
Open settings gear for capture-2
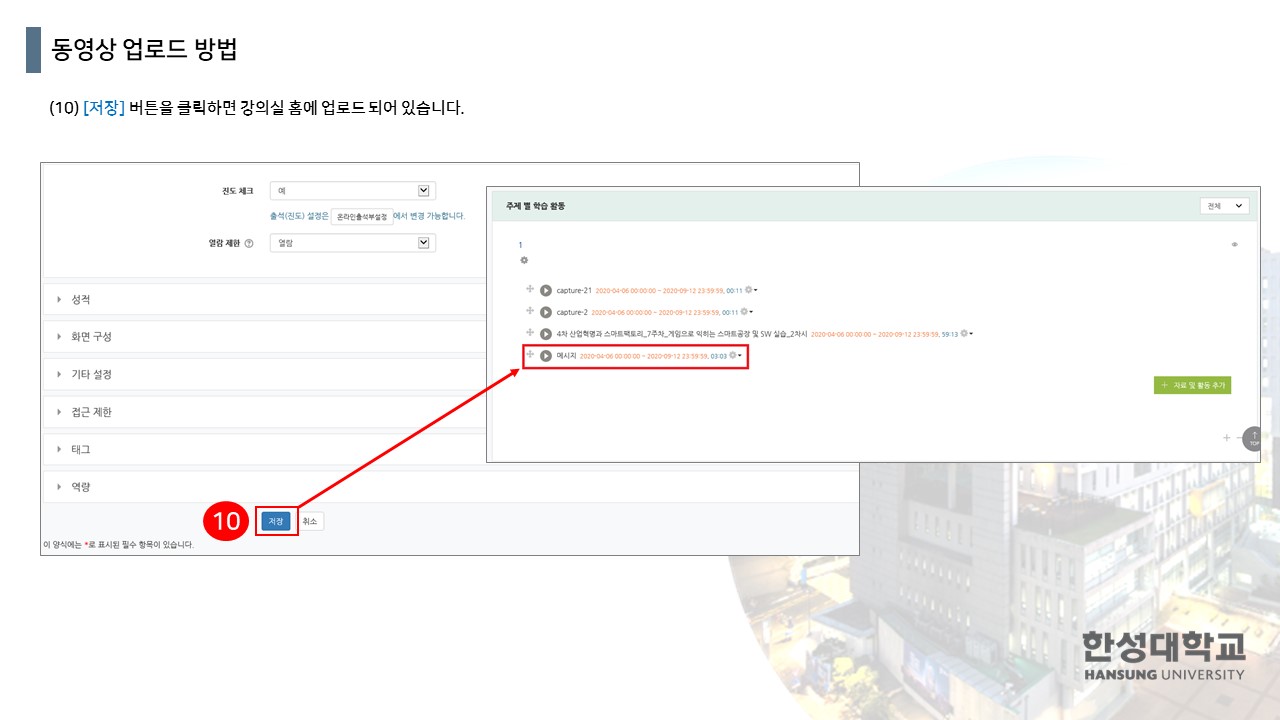click(x=745, y=311)
